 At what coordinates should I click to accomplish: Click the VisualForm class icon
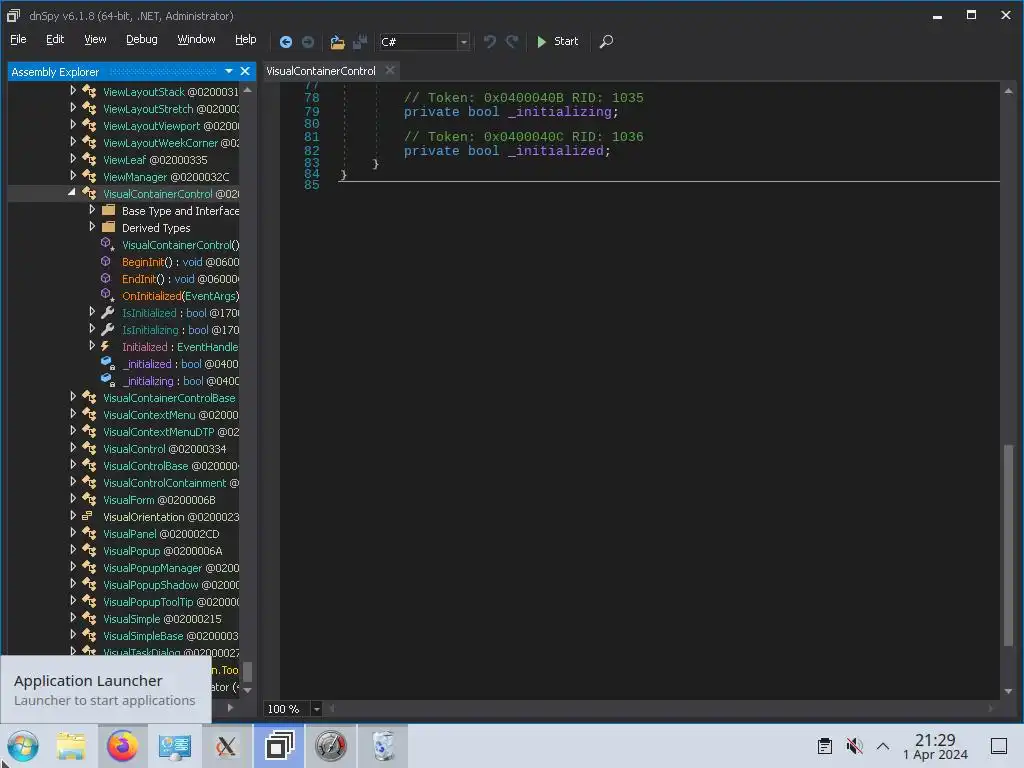[x=89, y=499]
